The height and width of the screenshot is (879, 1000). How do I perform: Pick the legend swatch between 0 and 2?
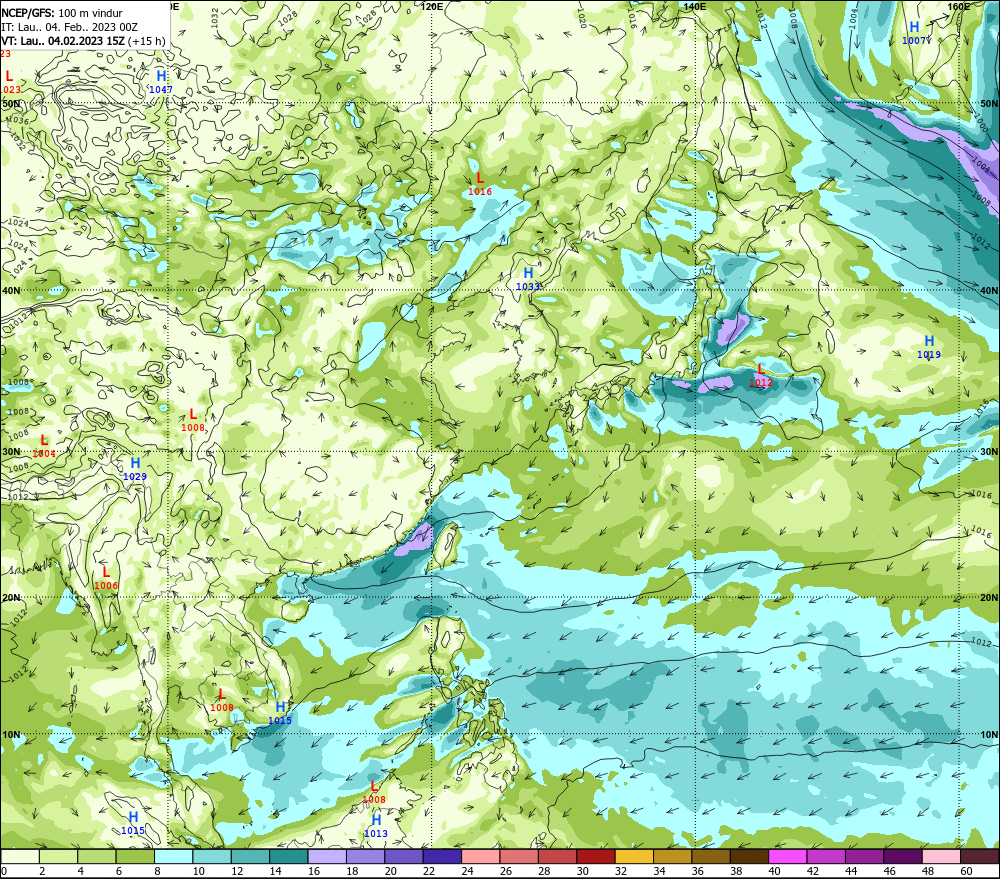(x=20, y=856)
